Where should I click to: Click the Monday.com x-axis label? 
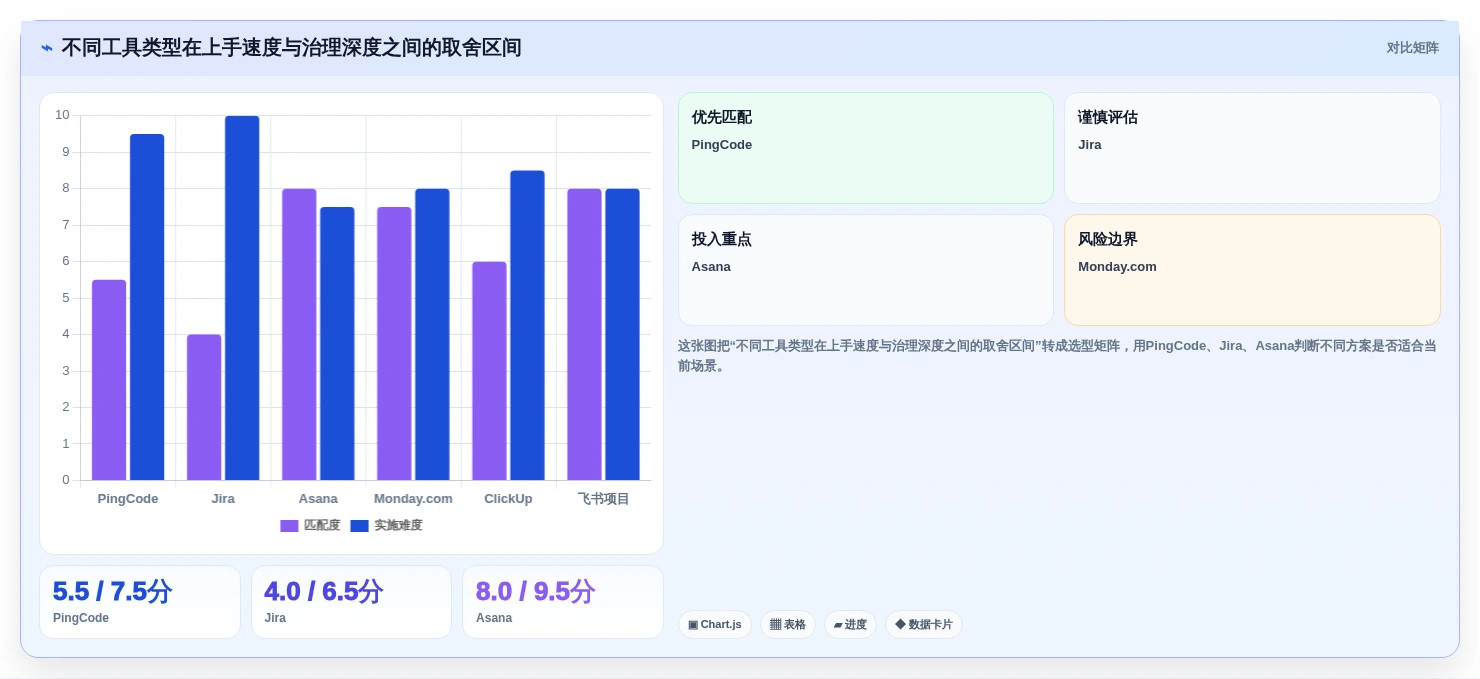point(413,499)
